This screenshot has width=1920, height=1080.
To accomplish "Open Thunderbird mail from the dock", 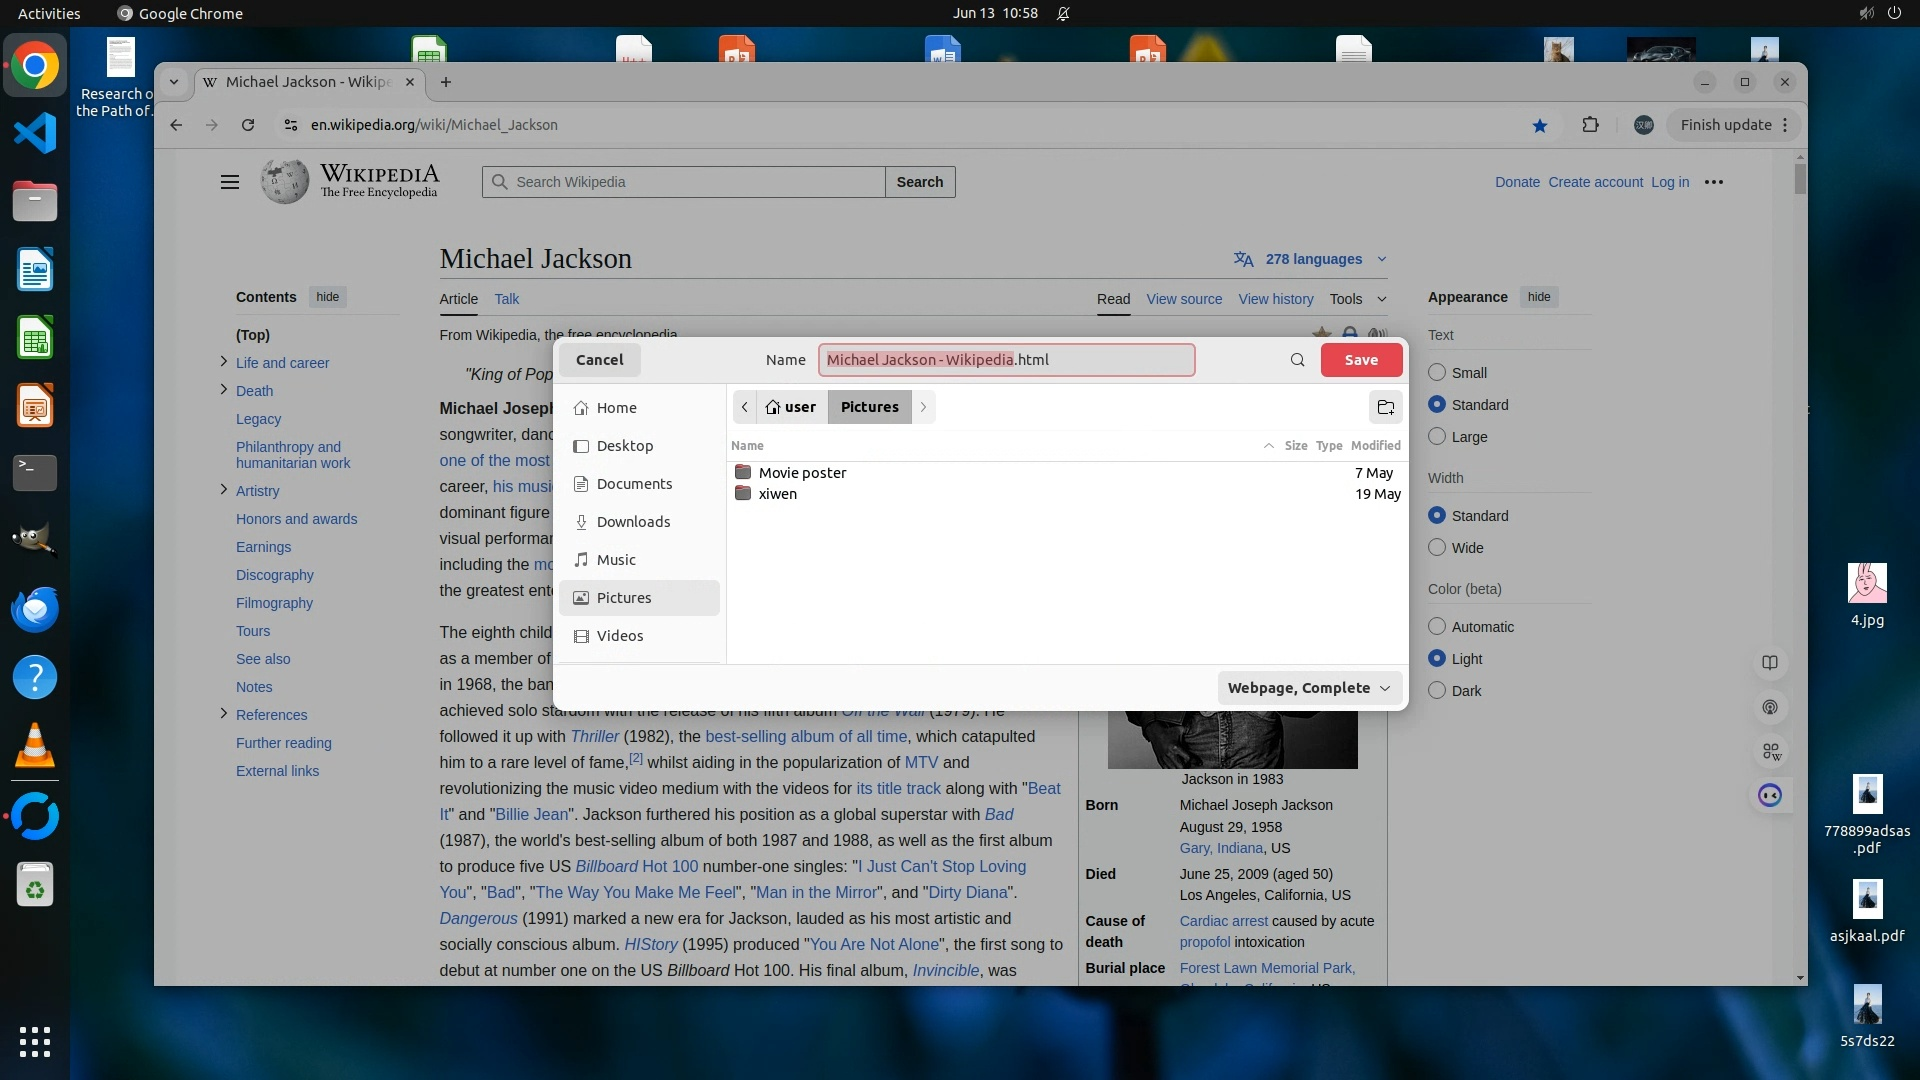I will point(35,609).
